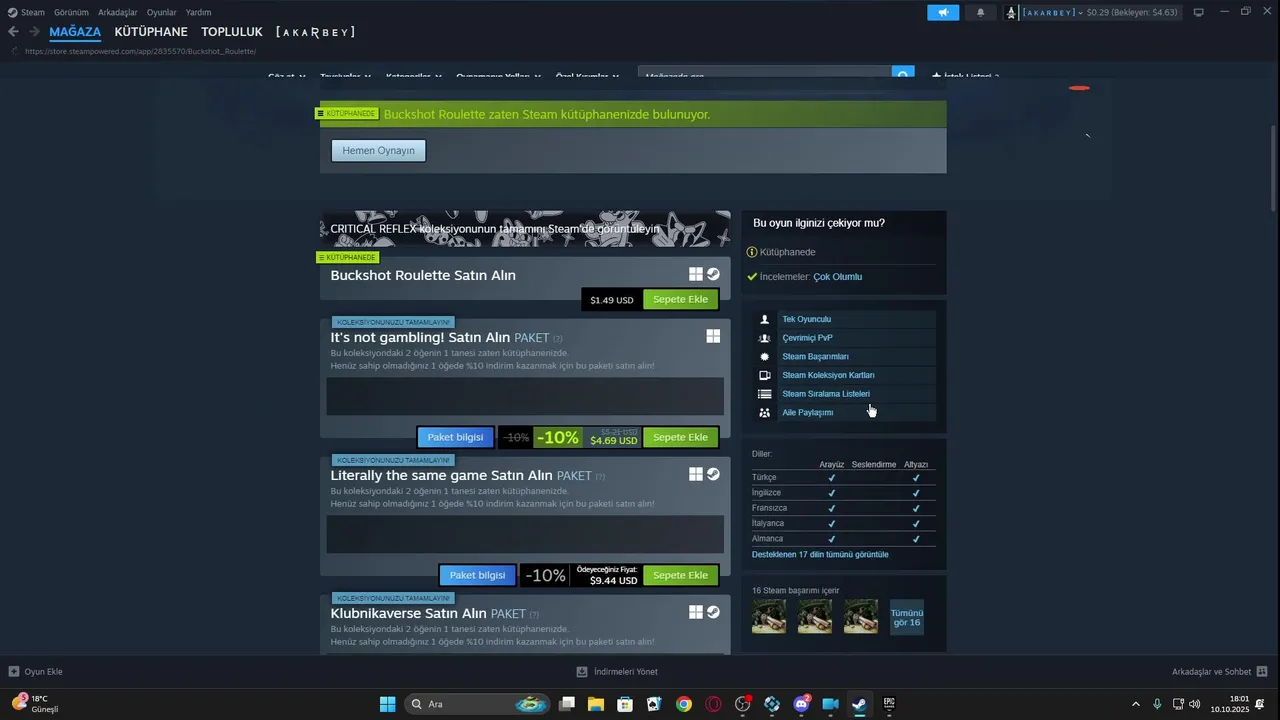Add $9.44 Literally the same game package to cart
The width and height of the screenshot is (1280, 720).
(680, 575)
